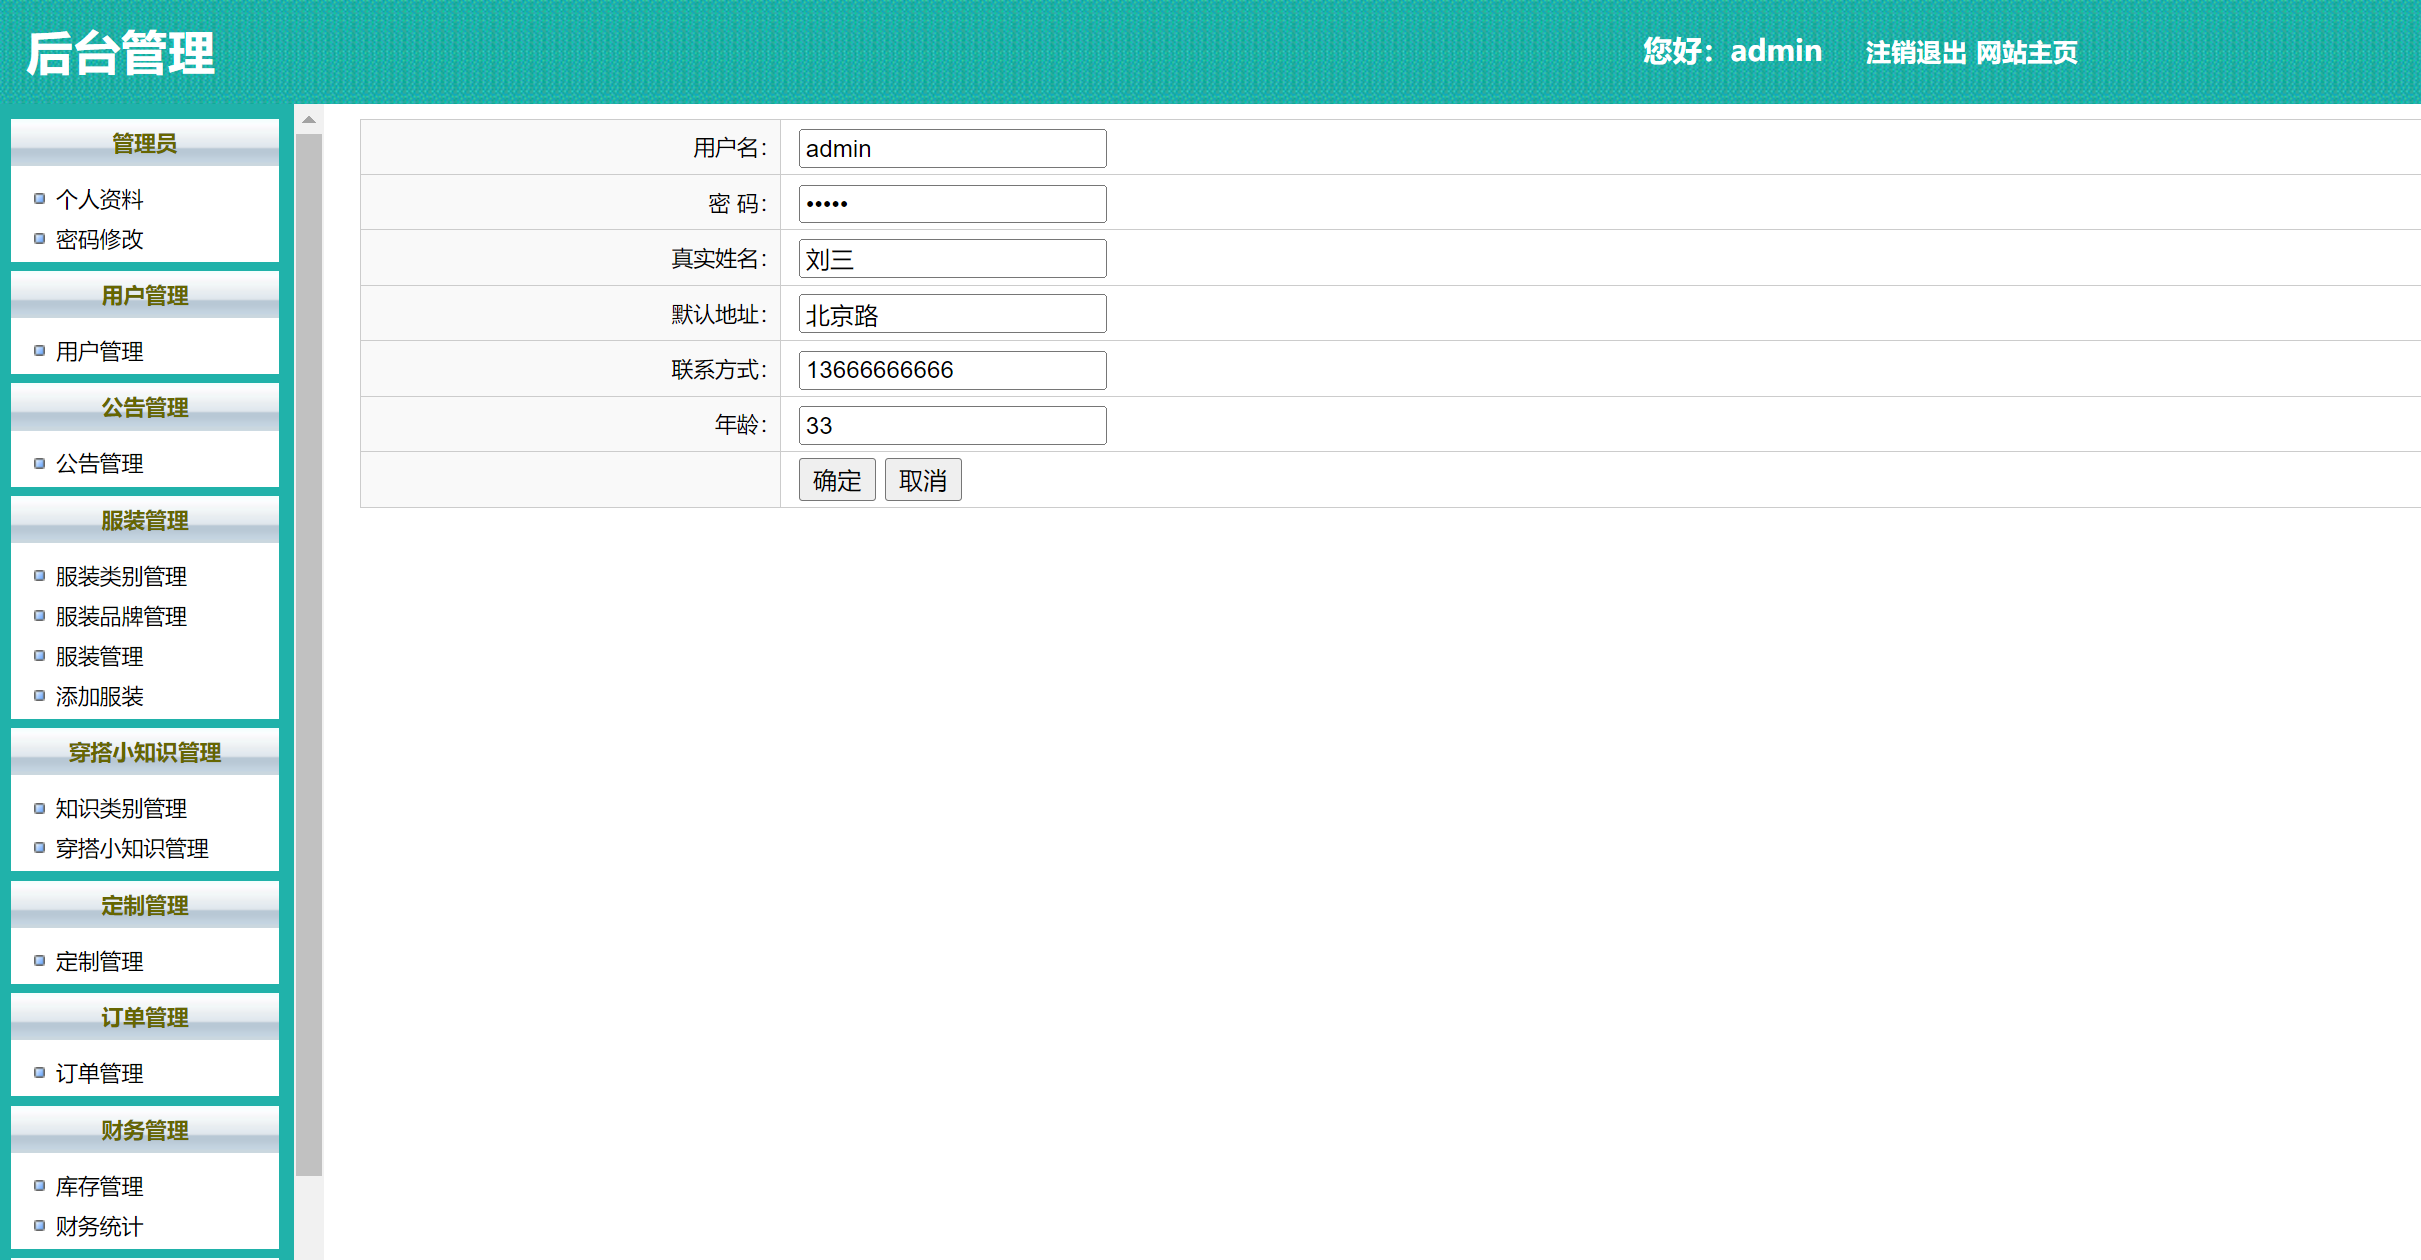Open 财务统计 menu entry
2421x1260 pixels.
[x=99, y=1226]
